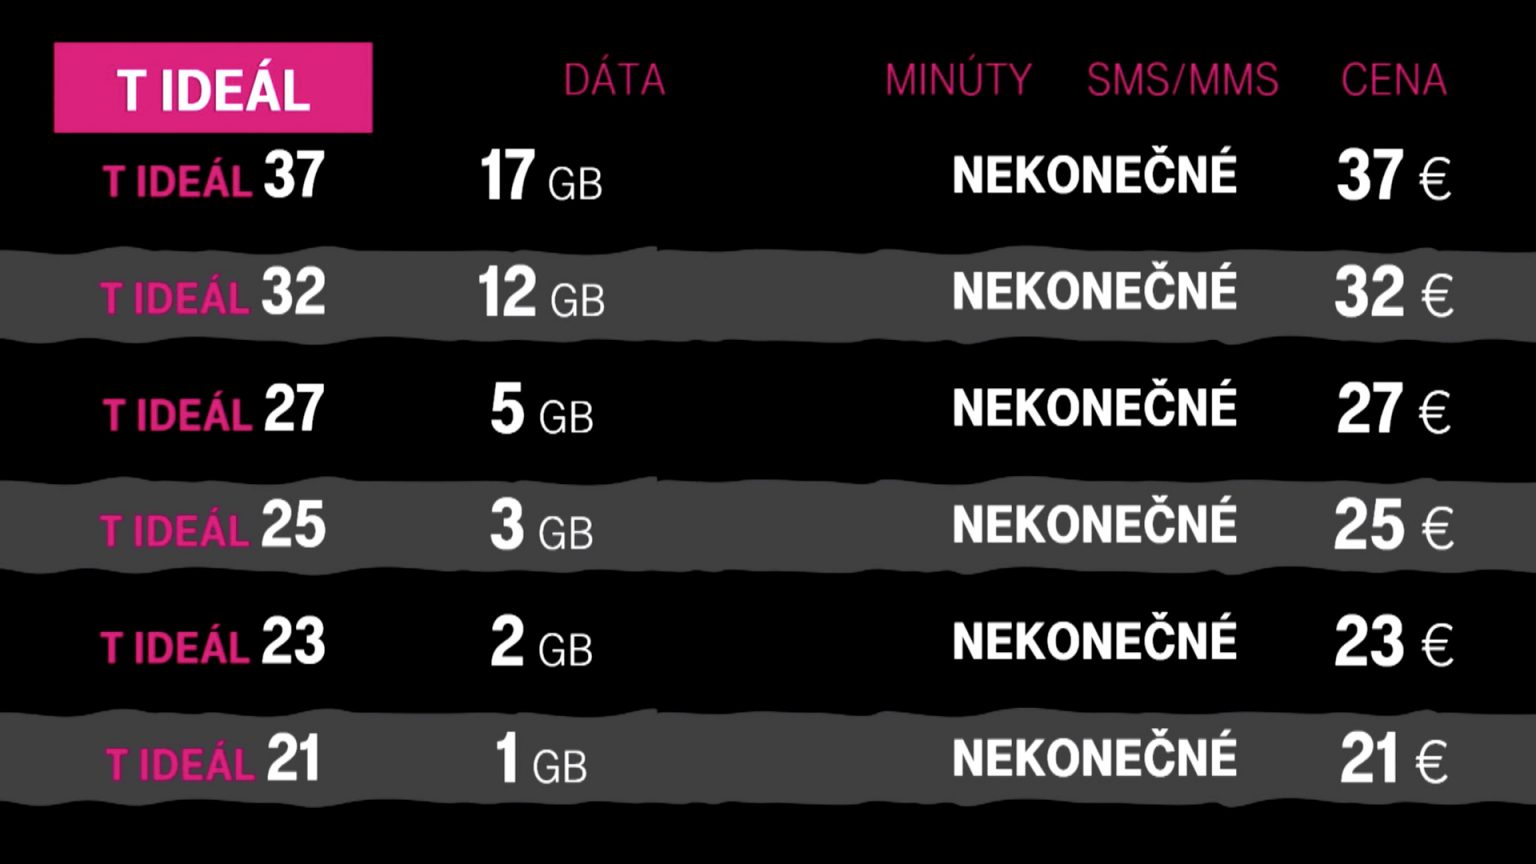Select the DÁTA column header
The height and width of the screenshot is (864, 1536).
coord(614,81)
